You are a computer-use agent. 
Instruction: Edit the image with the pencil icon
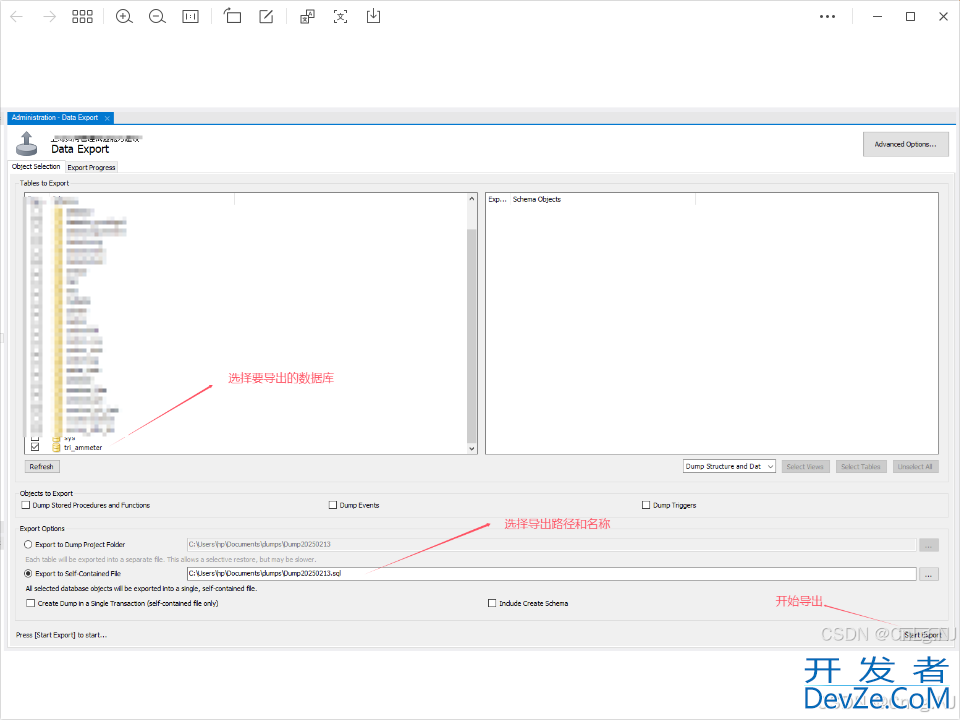266,17
